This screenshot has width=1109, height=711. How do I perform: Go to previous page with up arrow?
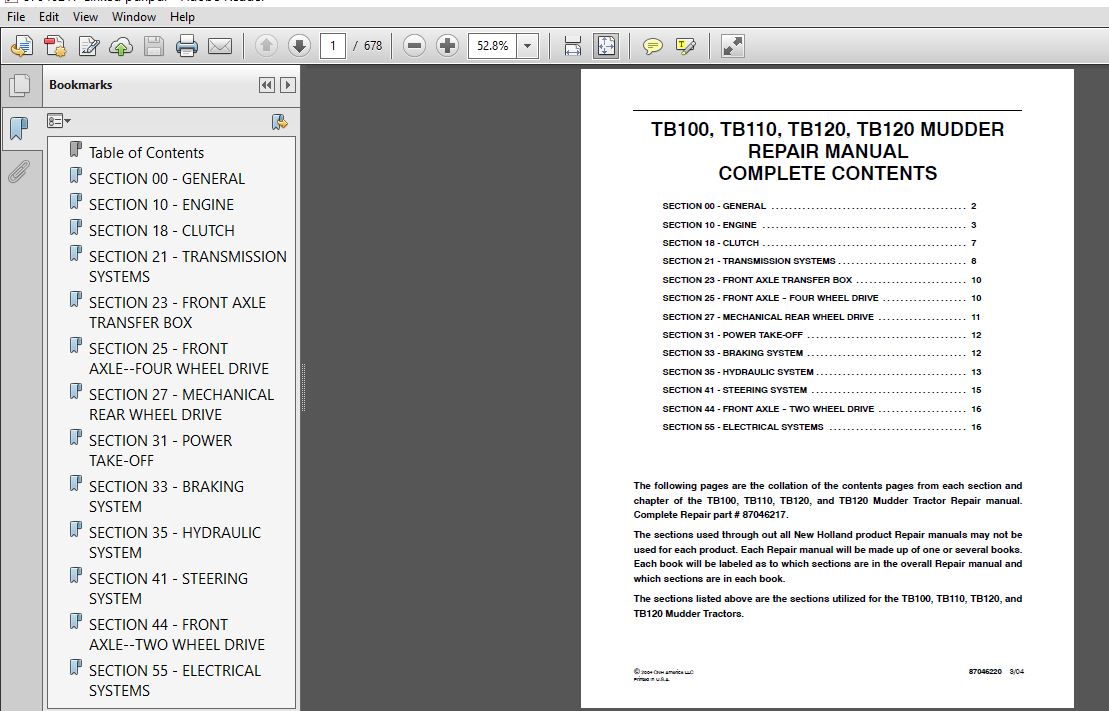click(x=267, y=46)
